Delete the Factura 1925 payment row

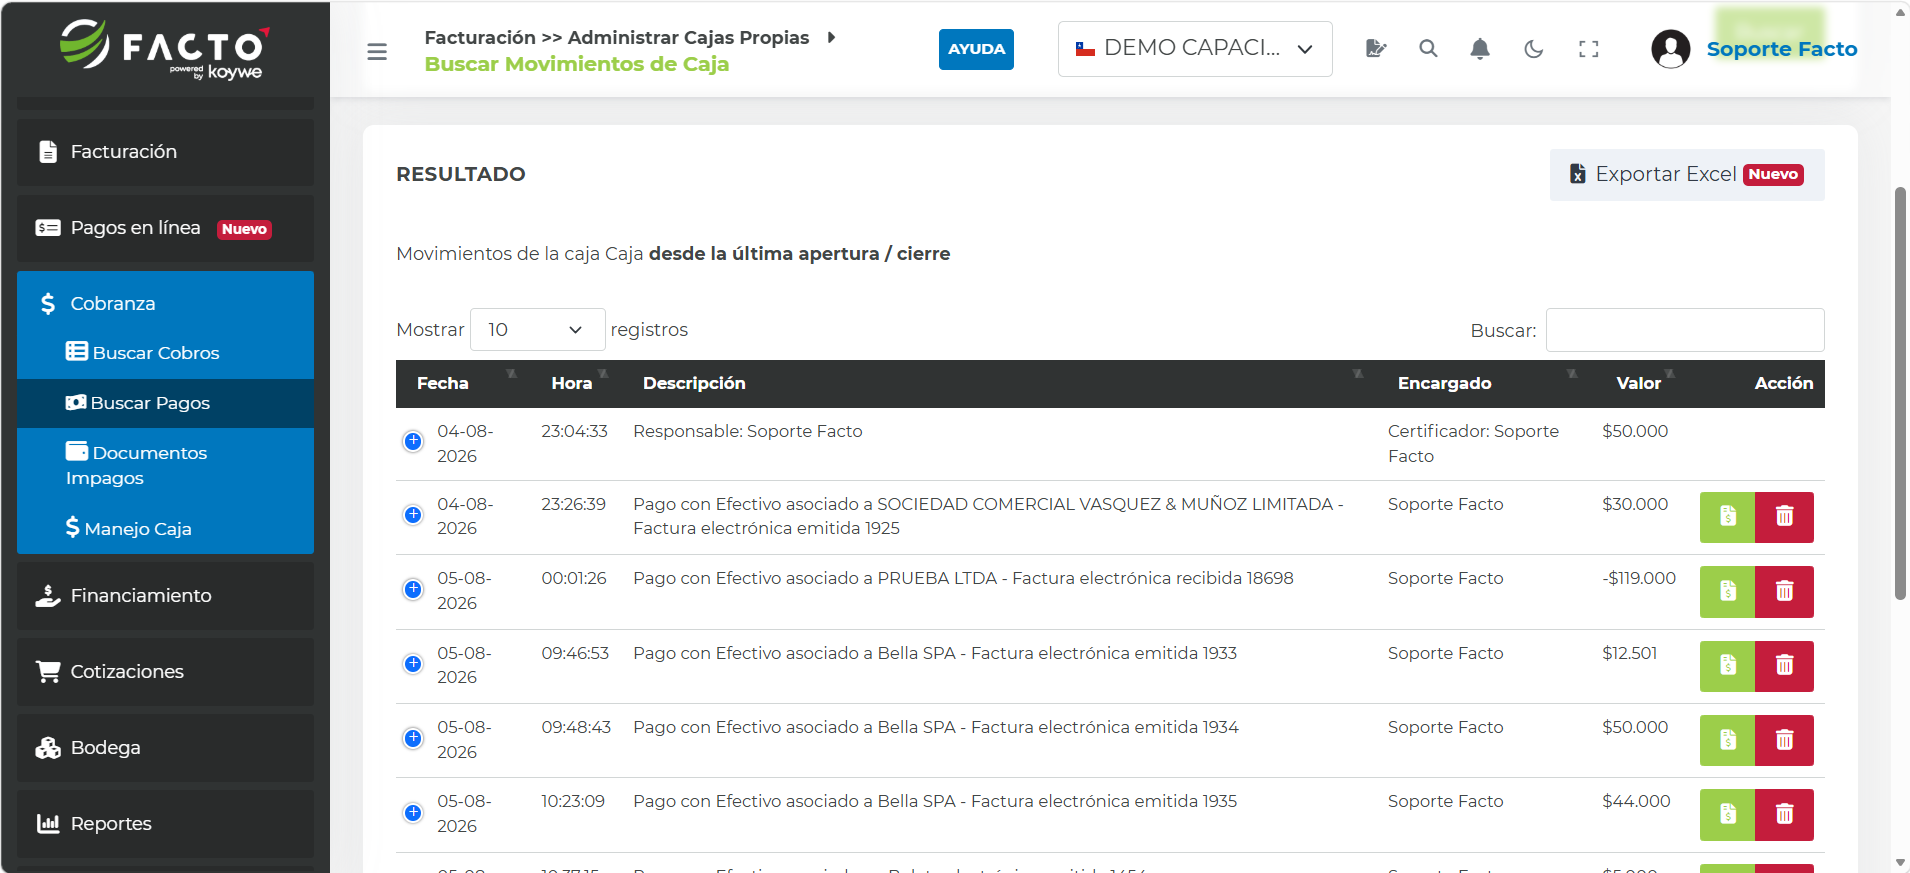[x=1784, y=517]
